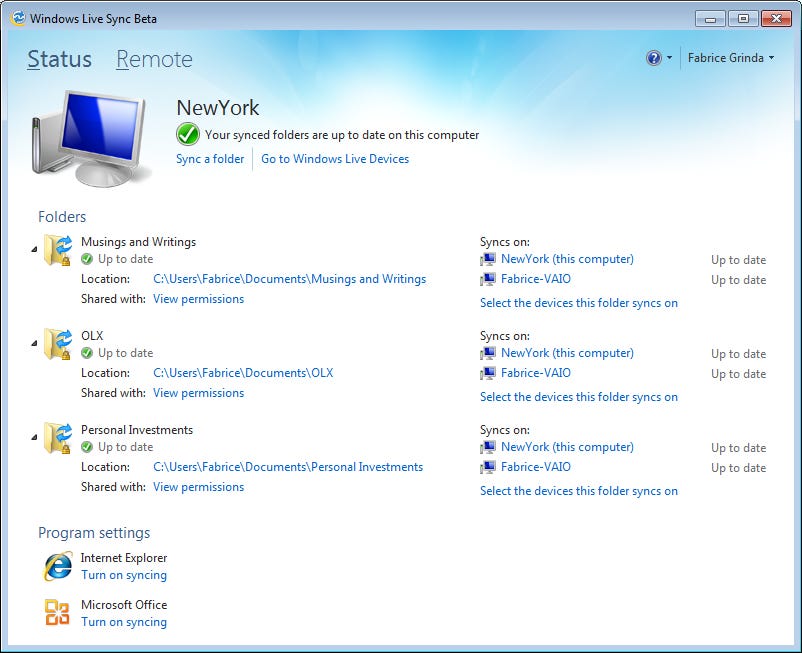Image resolution: width=802 pixels, height=653 pixels.
Task: Click the Windows Live Sync title bar icon
Action: click(18, 18)
